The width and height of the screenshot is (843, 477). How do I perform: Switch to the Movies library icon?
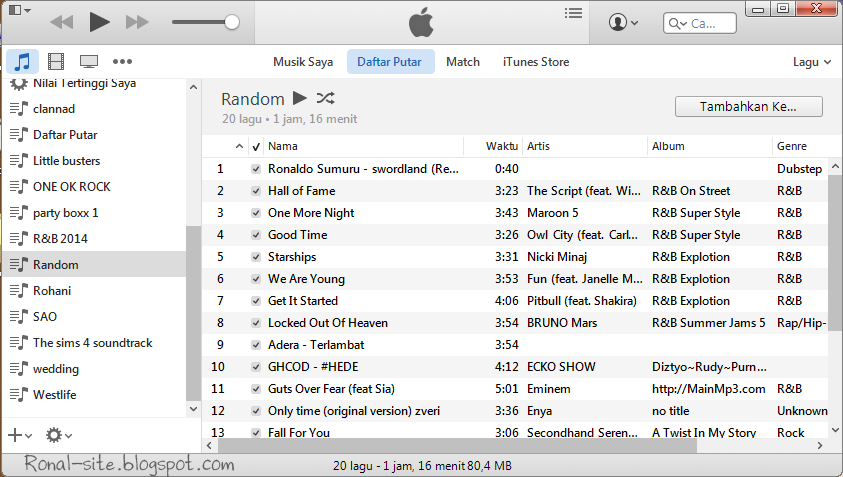tap(56, 61)
